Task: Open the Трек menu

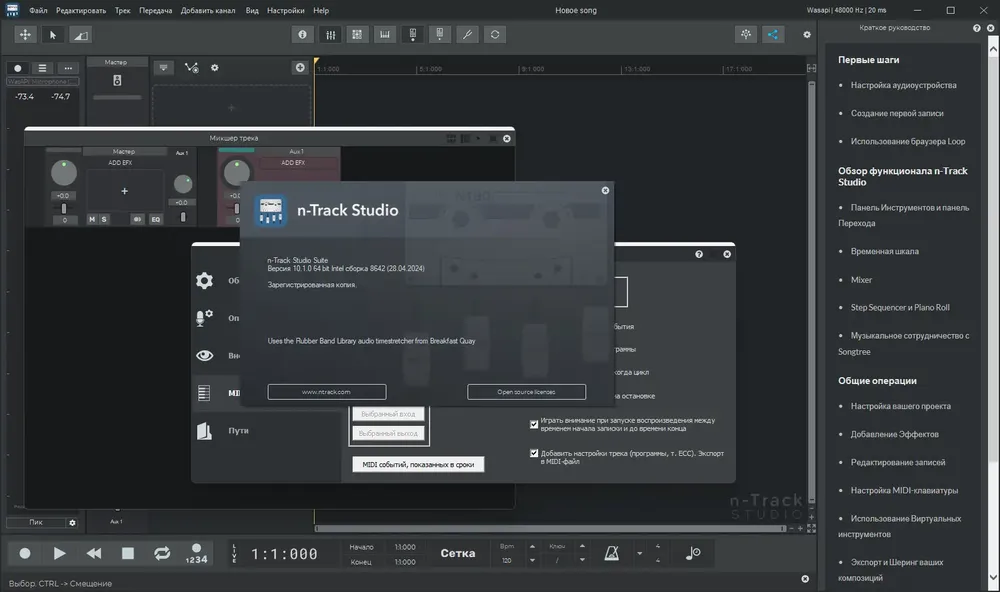Action: 122,10
